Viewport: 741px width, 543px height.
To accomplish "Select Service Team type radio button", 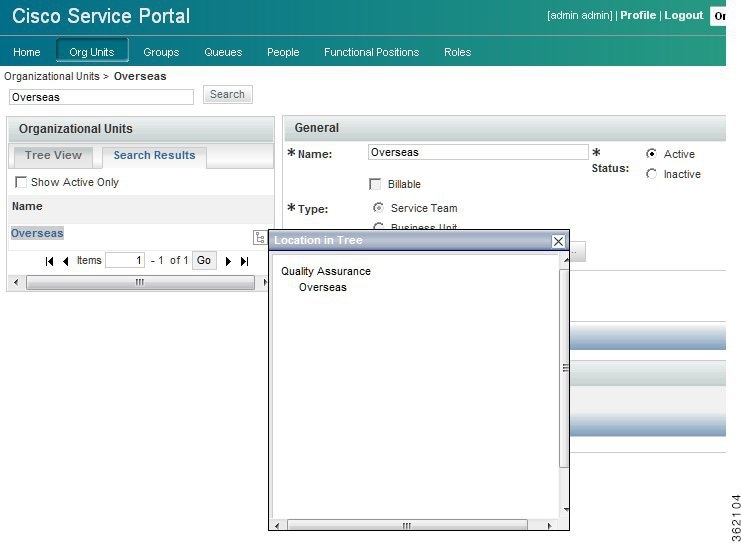I will (x=378, y=207).
